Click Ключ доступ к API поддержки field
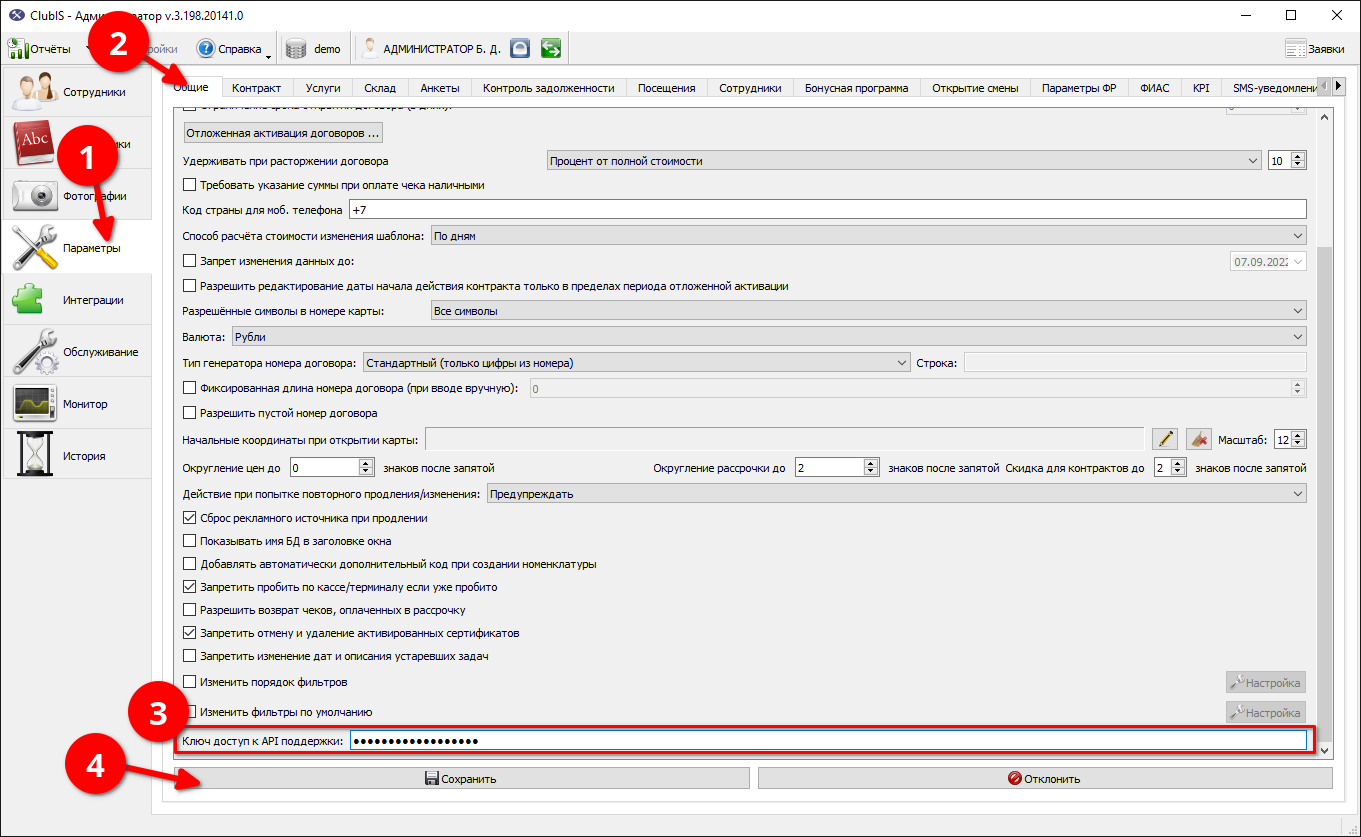Image resolution: width=1361 pixels, height=837 pixels. (828, 740)
